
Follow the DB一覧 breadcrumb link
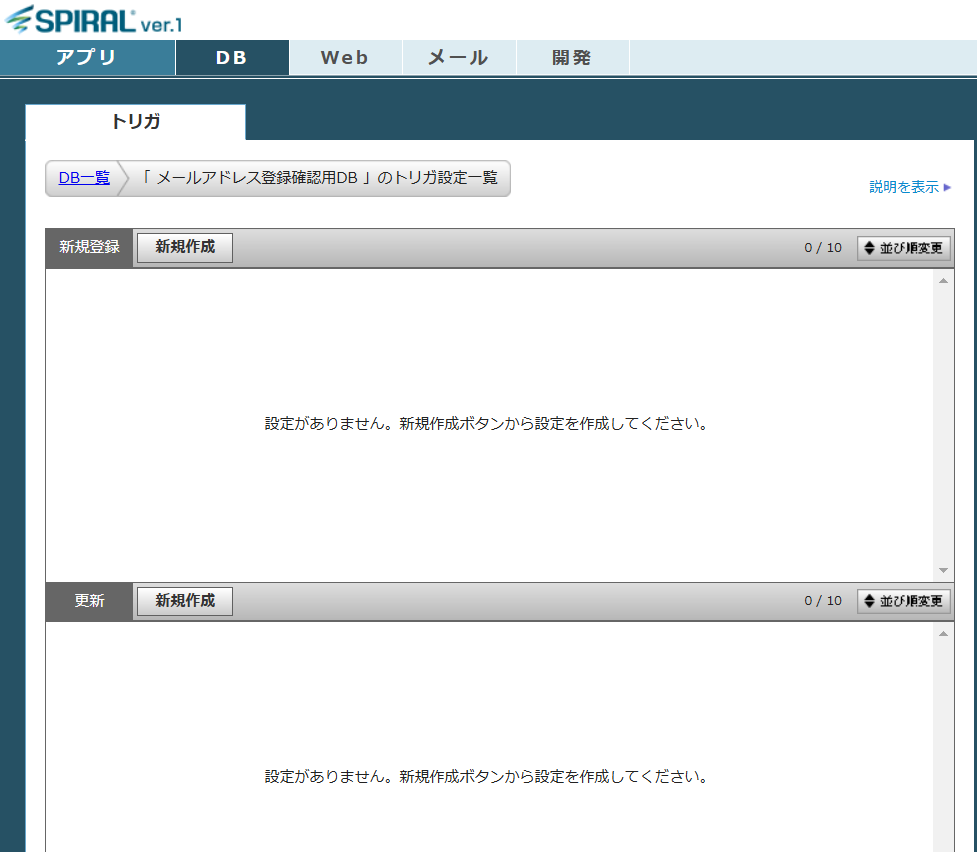click(x=84, y=178)
